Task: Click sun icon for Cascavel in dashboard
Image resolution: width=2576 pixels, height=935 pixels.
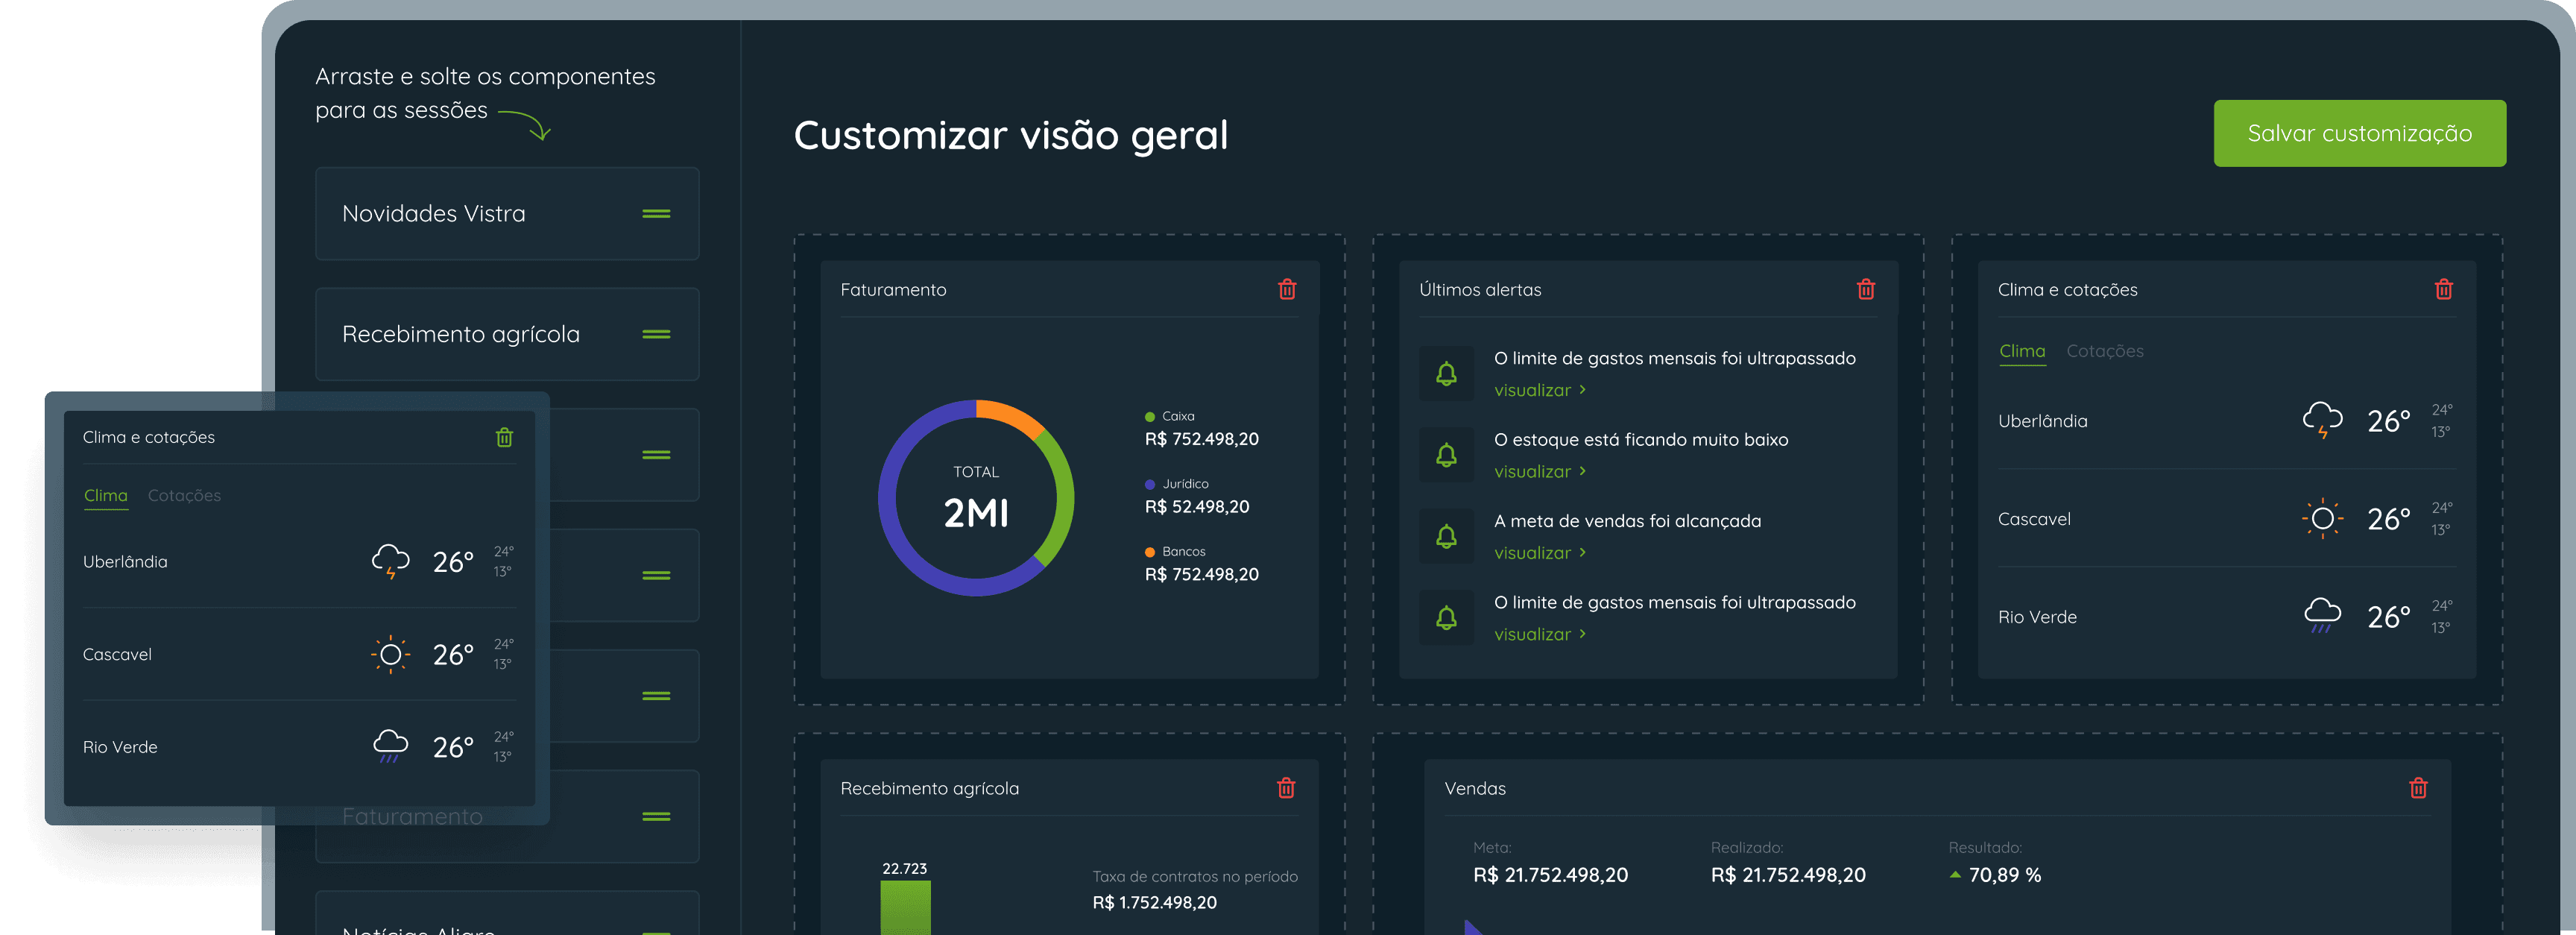Action: point(2322,518)
